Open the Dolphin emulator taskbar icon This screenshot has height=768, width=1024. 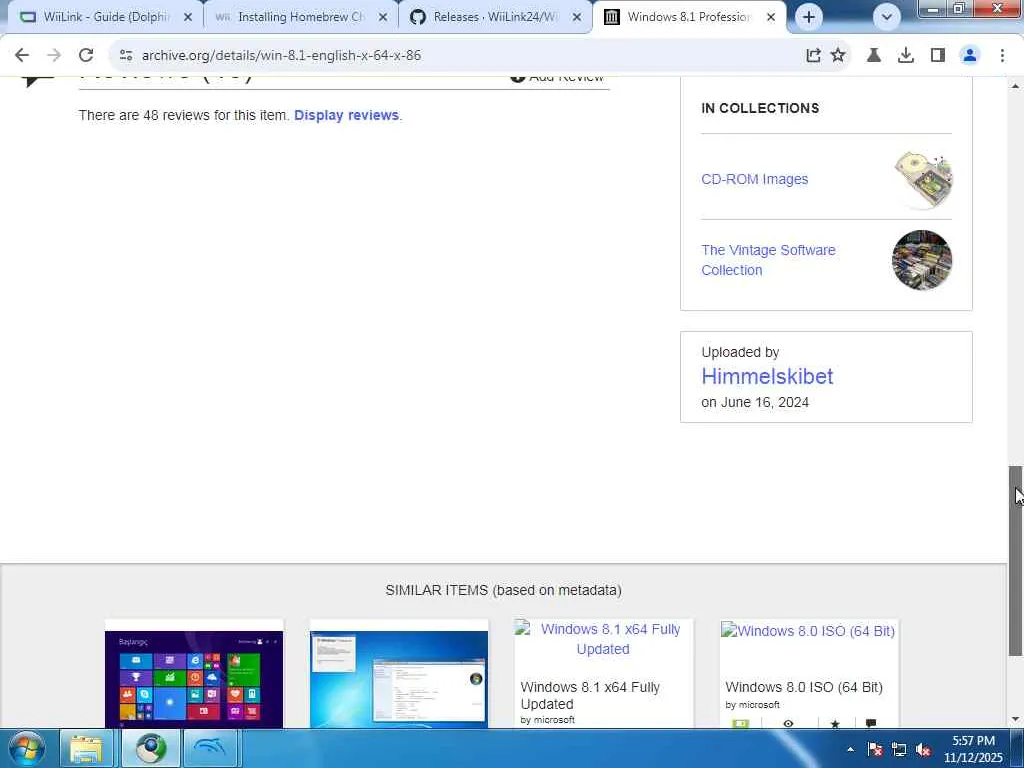tap(210, 749)
